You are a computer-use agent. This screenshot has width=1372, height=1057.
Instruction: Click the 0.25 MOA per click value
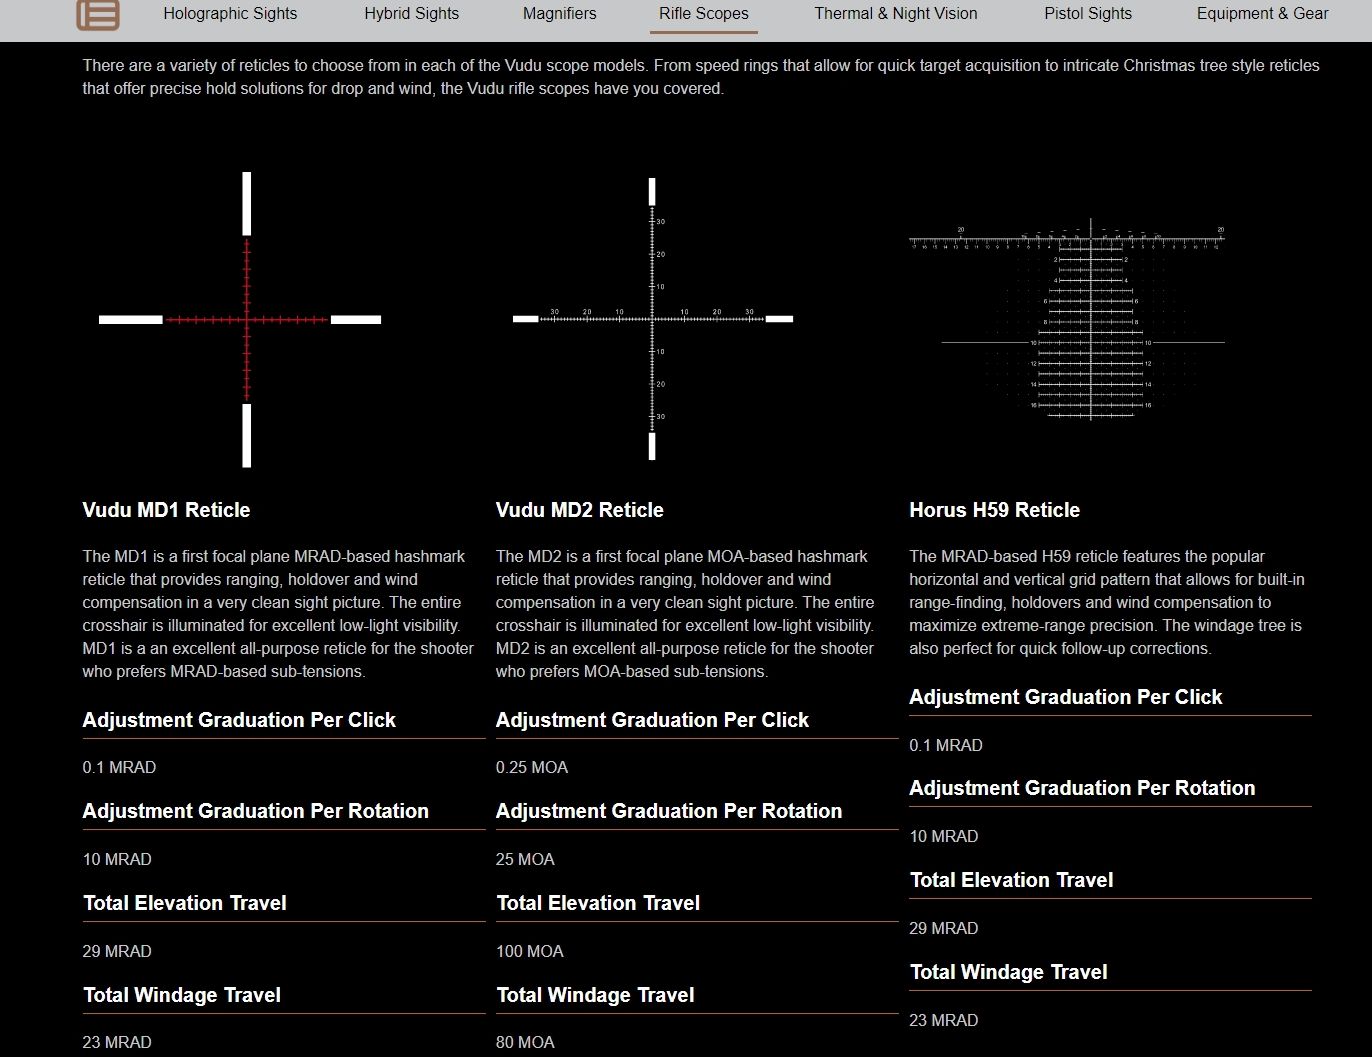click(x=532, y=767)
